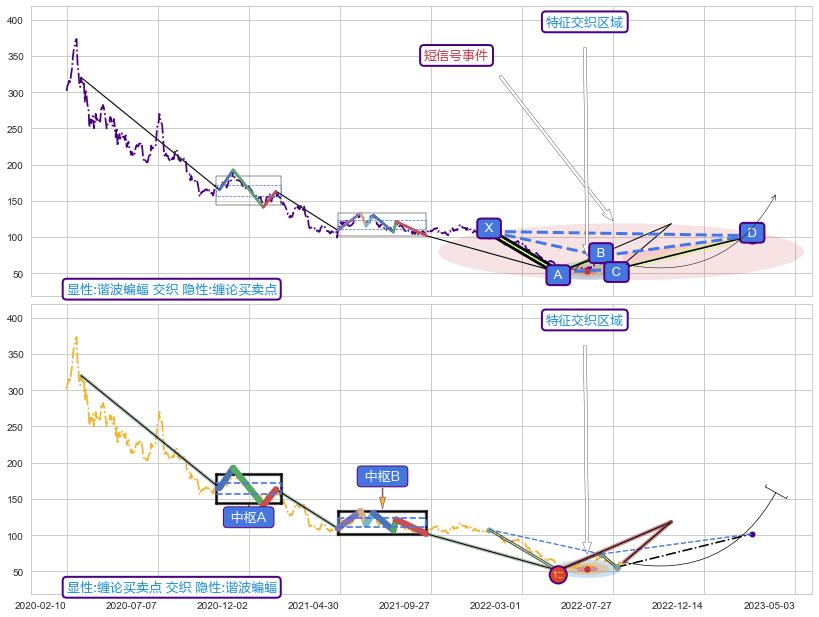Click 特征交织区域 label in lower chart
This screenshot has width=819, height=617.
586,320
